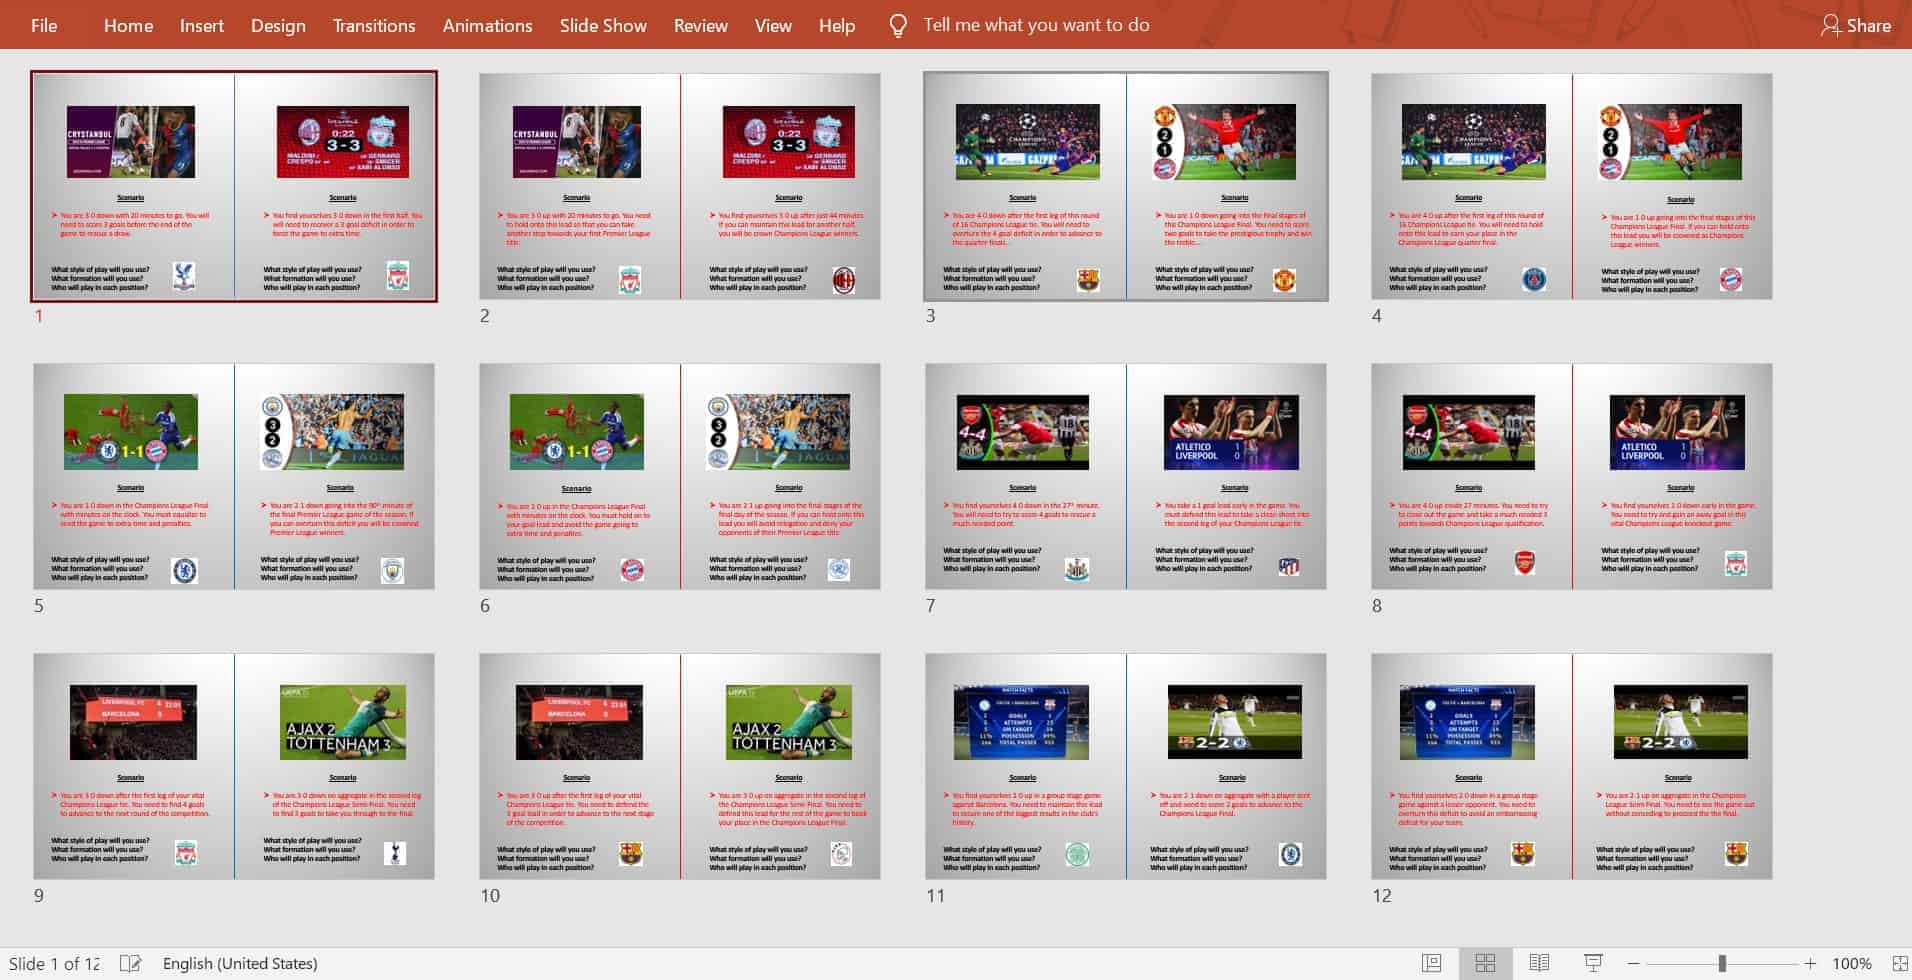
Task: Select slide 7 thumbnail
Action: (x=1126, y=476)
